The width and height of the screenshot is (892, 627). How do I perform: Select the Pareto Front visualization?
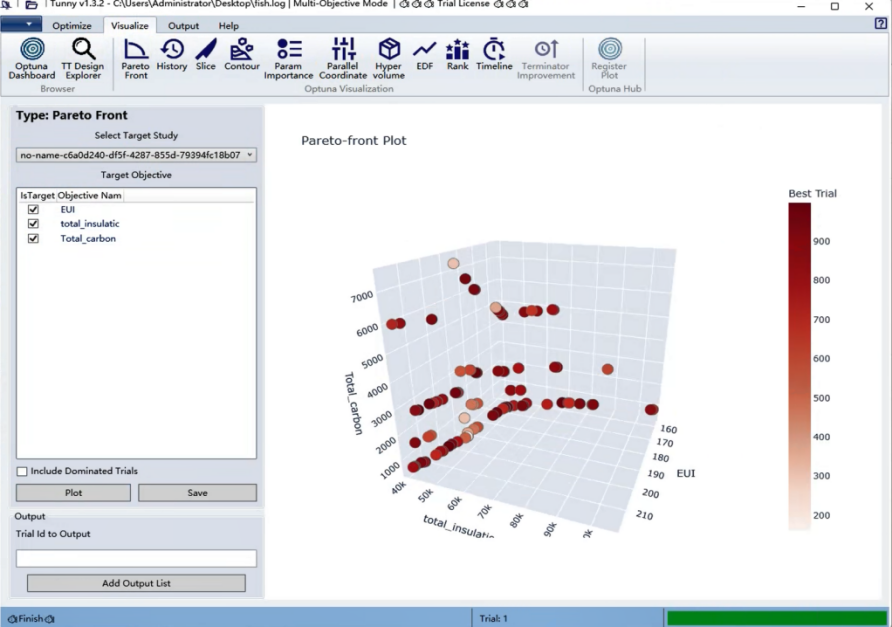[135, 58]
